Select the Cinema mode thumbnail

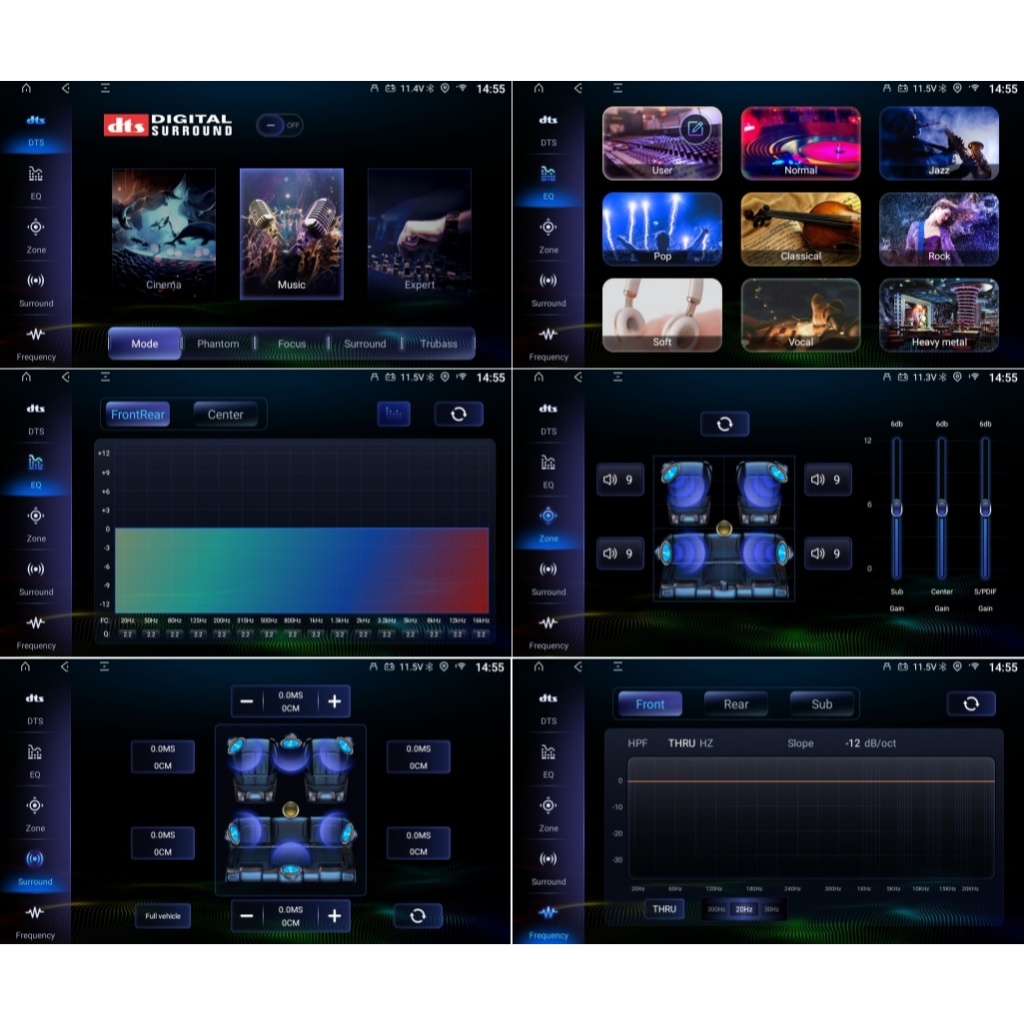[164, 233]
